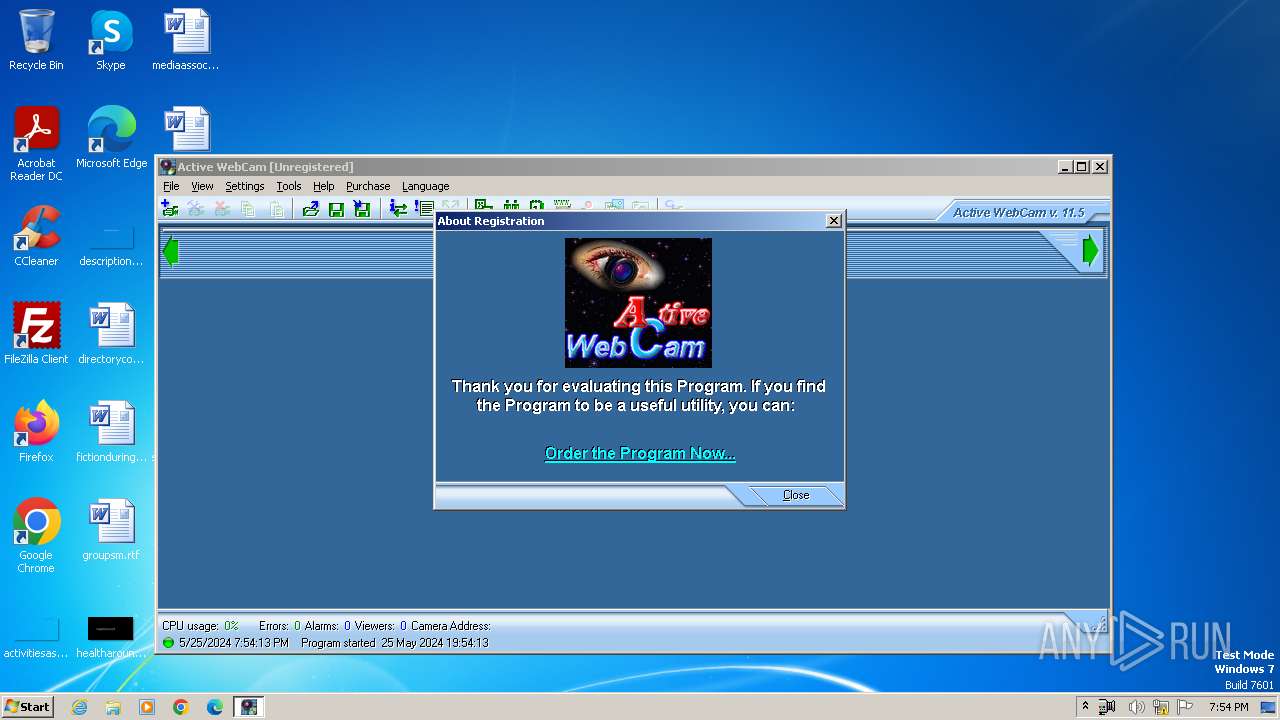Select the healtharoun desktop file icon
Image resolution: width=1280 pixels, height=720 pixels.
click(x=111, y=636)
